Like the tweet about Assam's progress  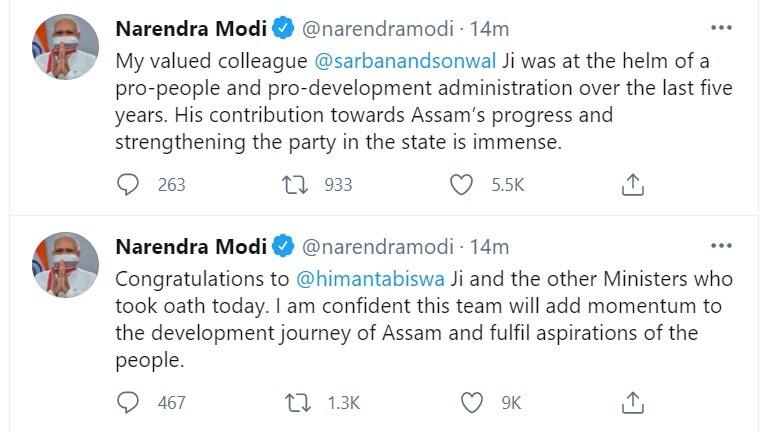(461, 185)
